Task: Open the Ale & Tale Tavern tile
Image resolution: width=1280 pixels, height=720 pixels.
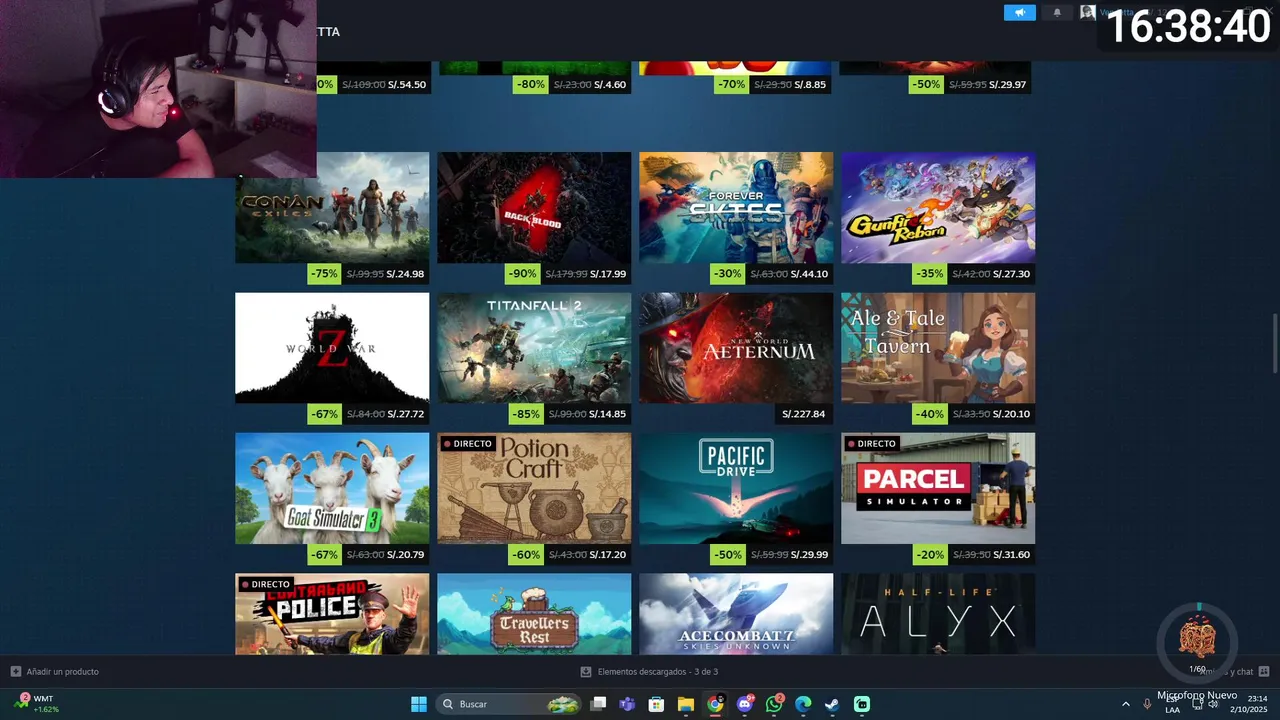Action: [x=938, y=348]
